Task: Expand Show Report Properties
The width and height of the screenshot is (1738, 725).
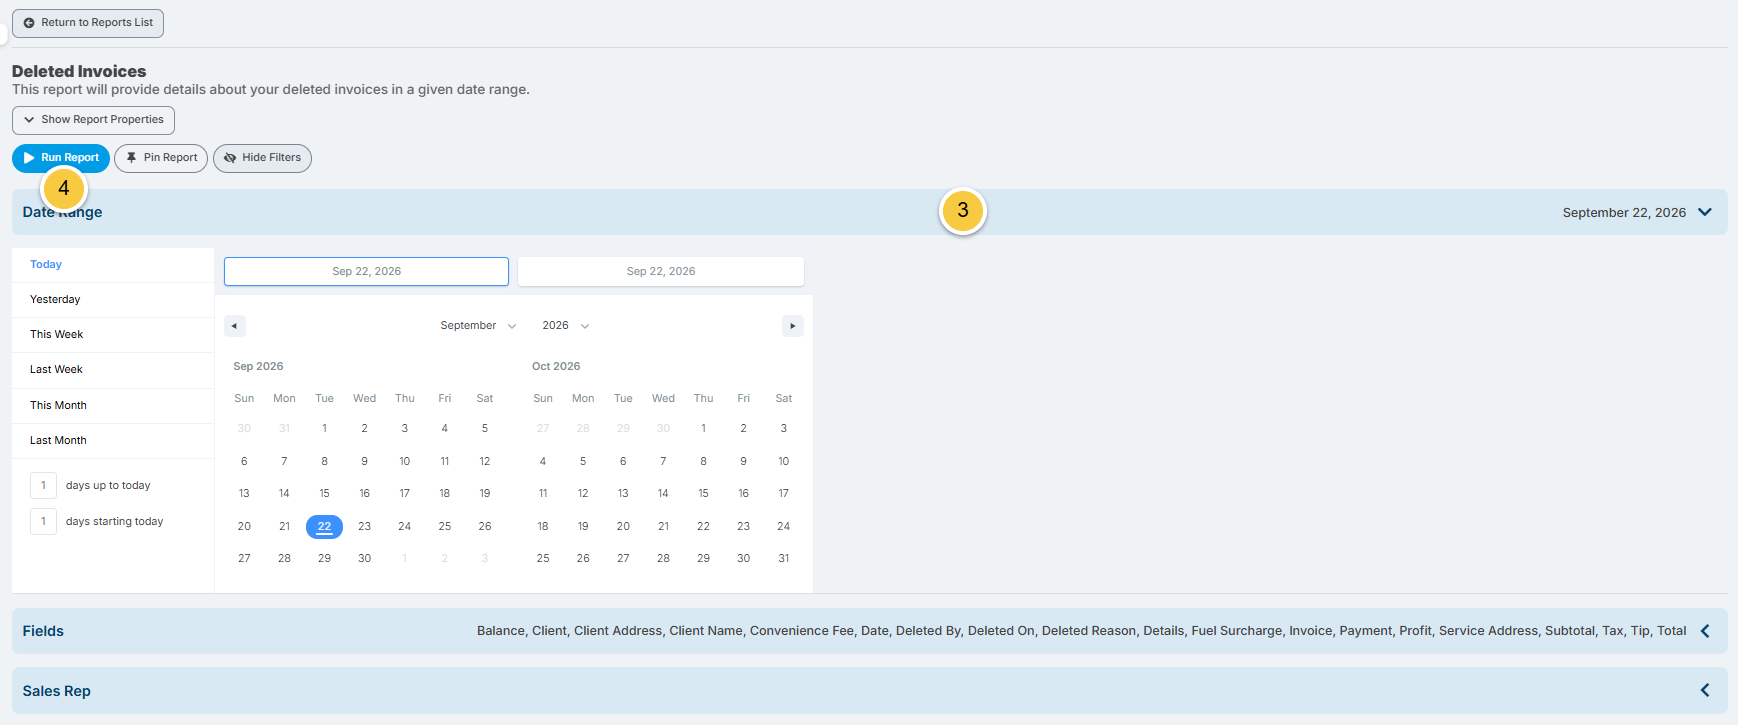Action: coord(93,120)
